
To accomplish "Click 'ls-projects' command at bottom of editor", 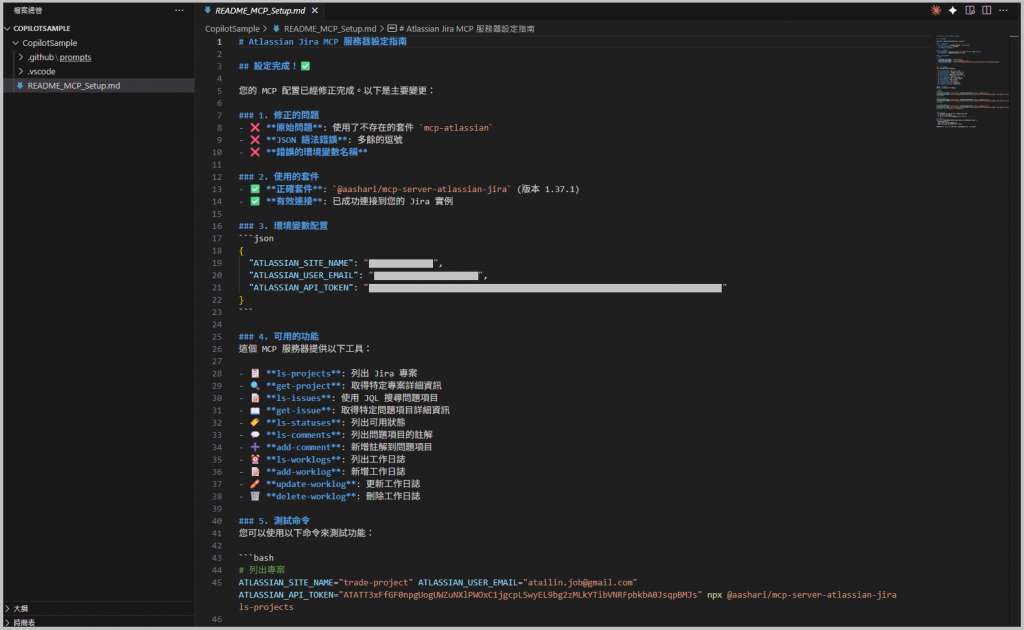I will coord(266,607).
